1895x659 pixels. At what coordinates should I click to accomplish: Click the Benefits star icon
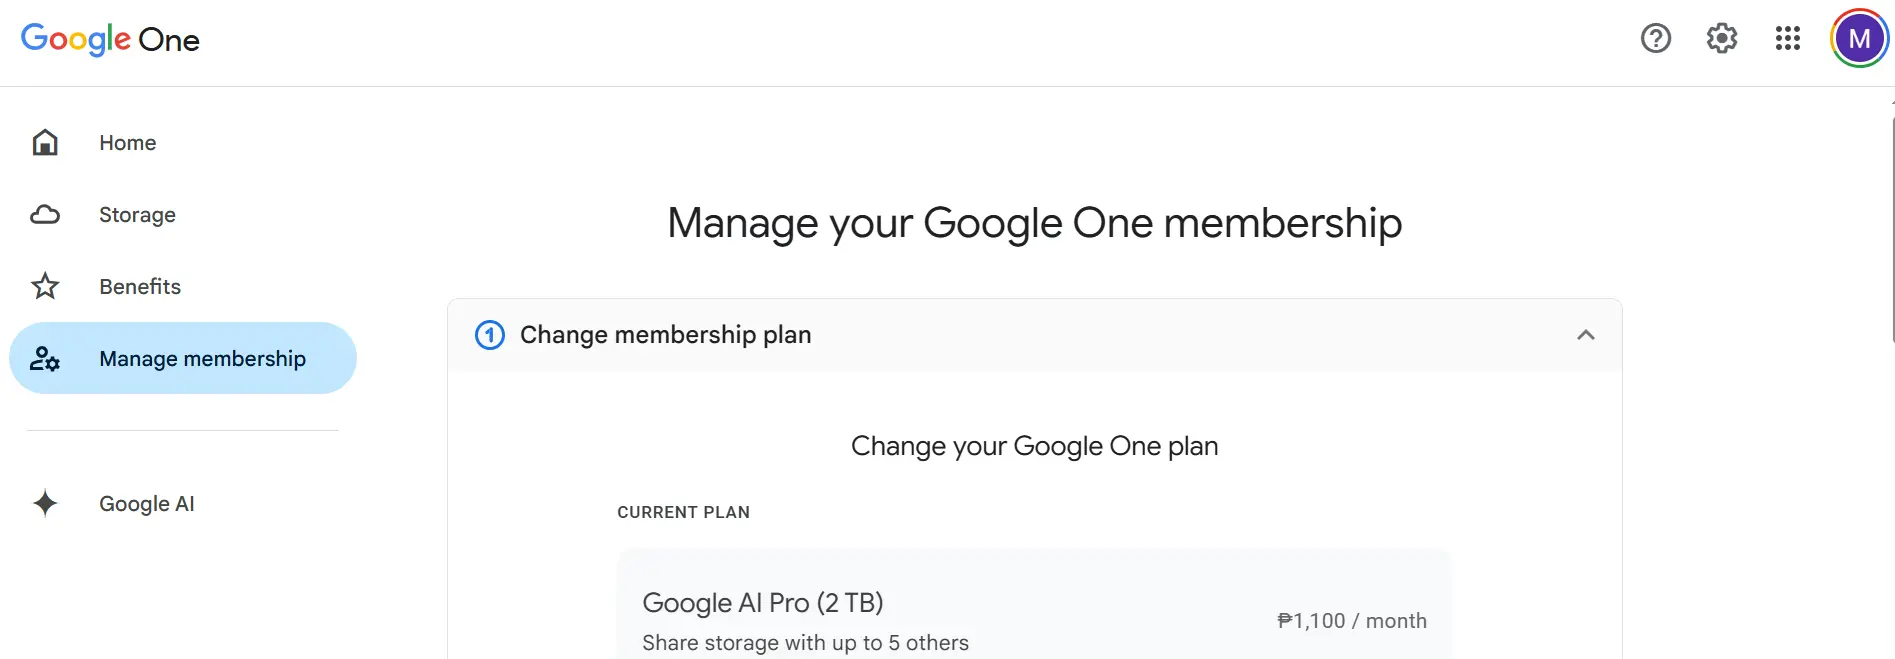45,287
